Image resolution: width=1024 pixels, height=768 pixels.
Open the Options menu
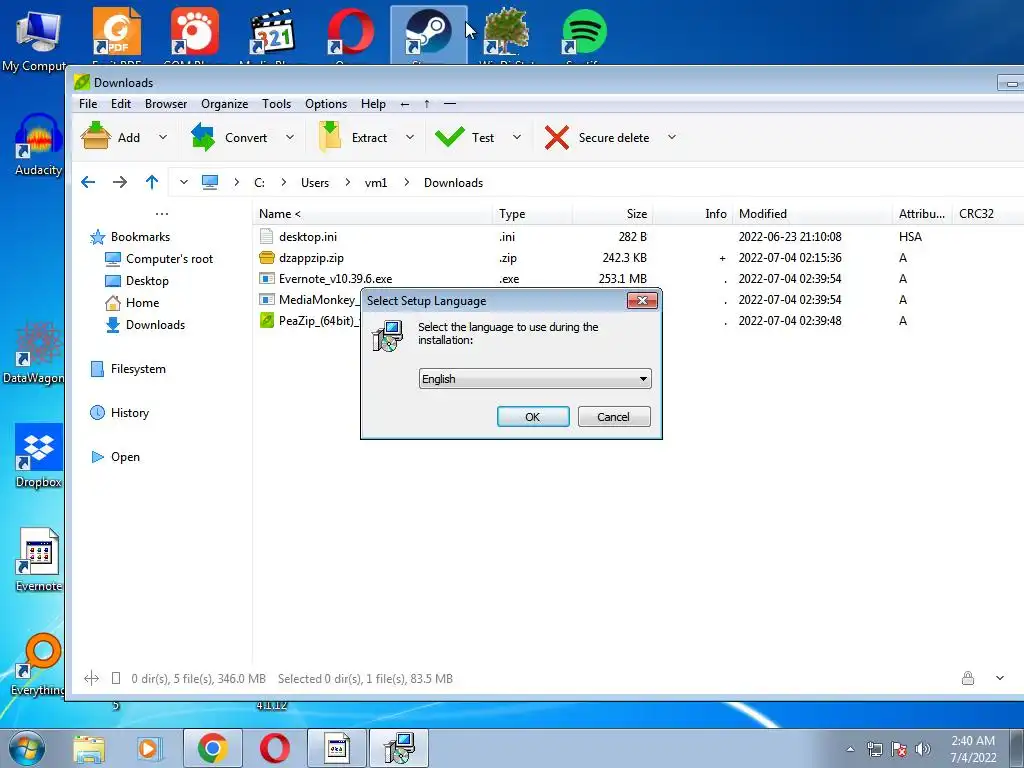point(326,104)
